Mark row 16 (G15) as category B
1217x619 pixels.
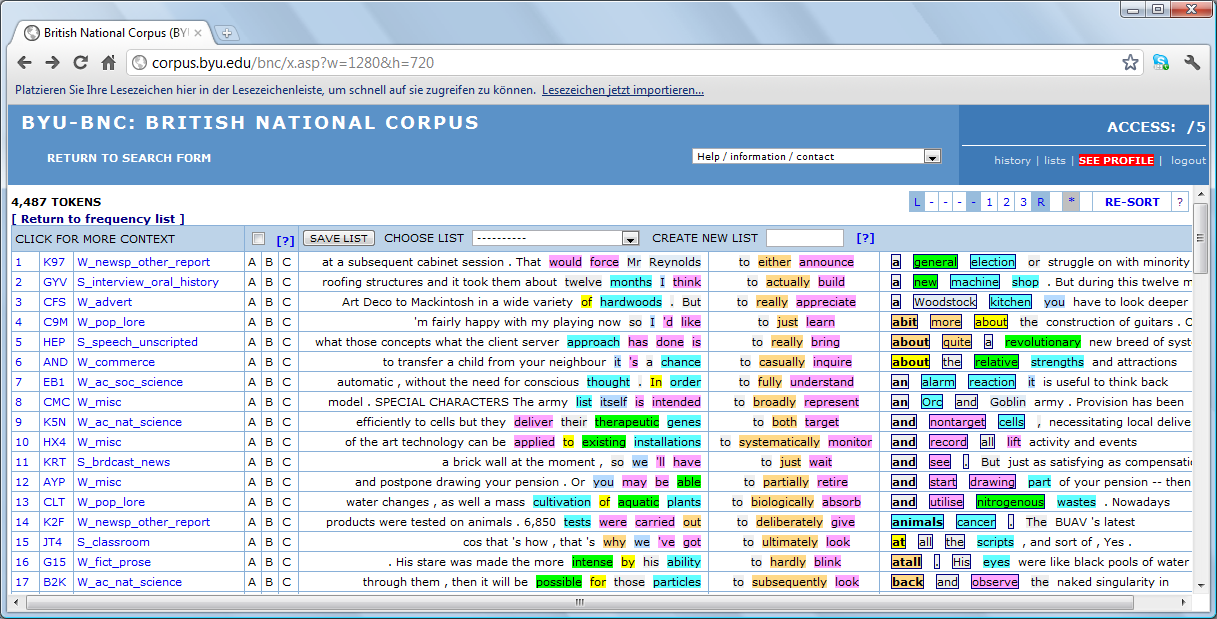click(x=269, y=562)
